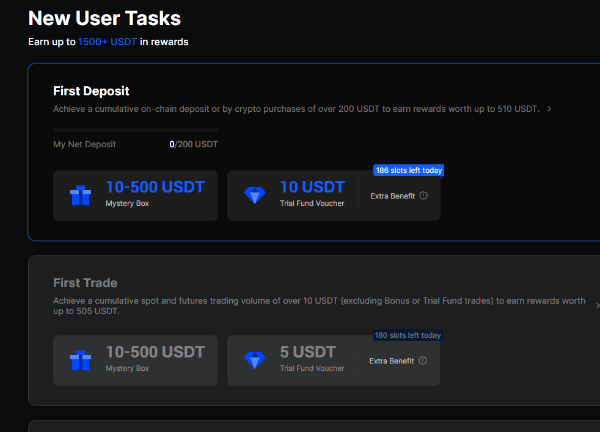Image resolution: width=600 pixels, height=432 pixels.
Task: Click First Deposit description about 200 USDT
Action: (296, 109)
